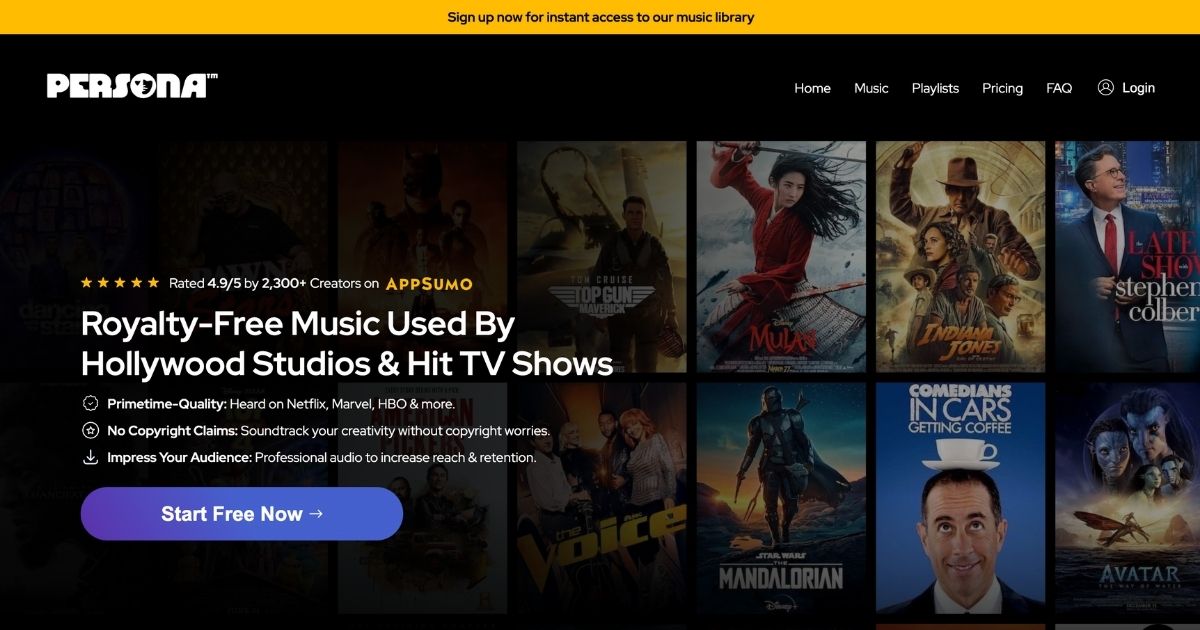Click the Persona logo
1200x630 pixels.
click(x=132, y=86)
